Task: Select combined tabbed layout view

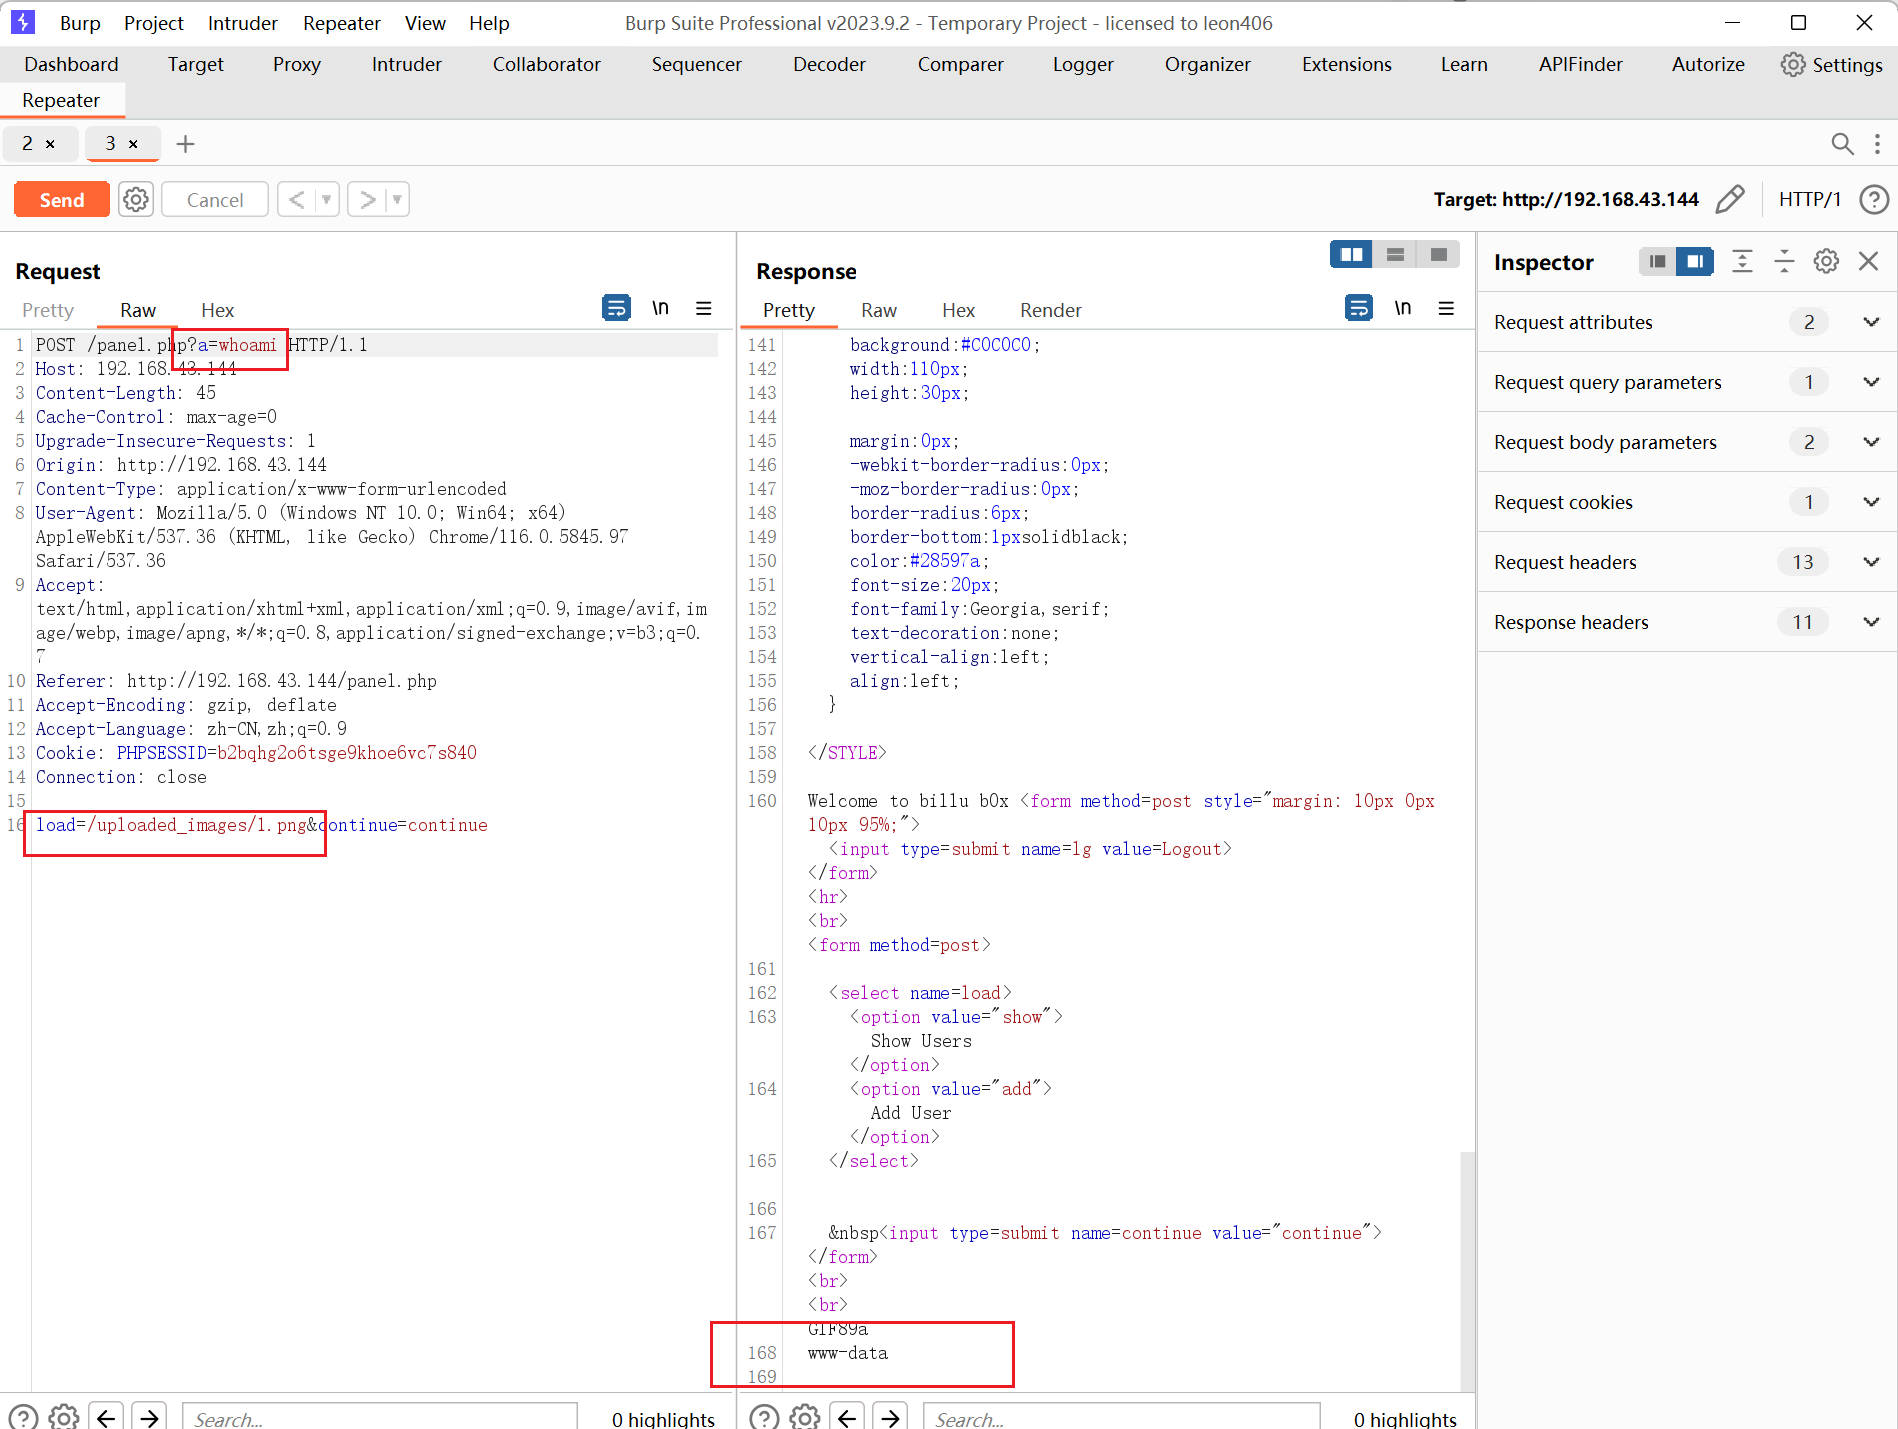Action: pyautogui.click(x=1438, y=254)
